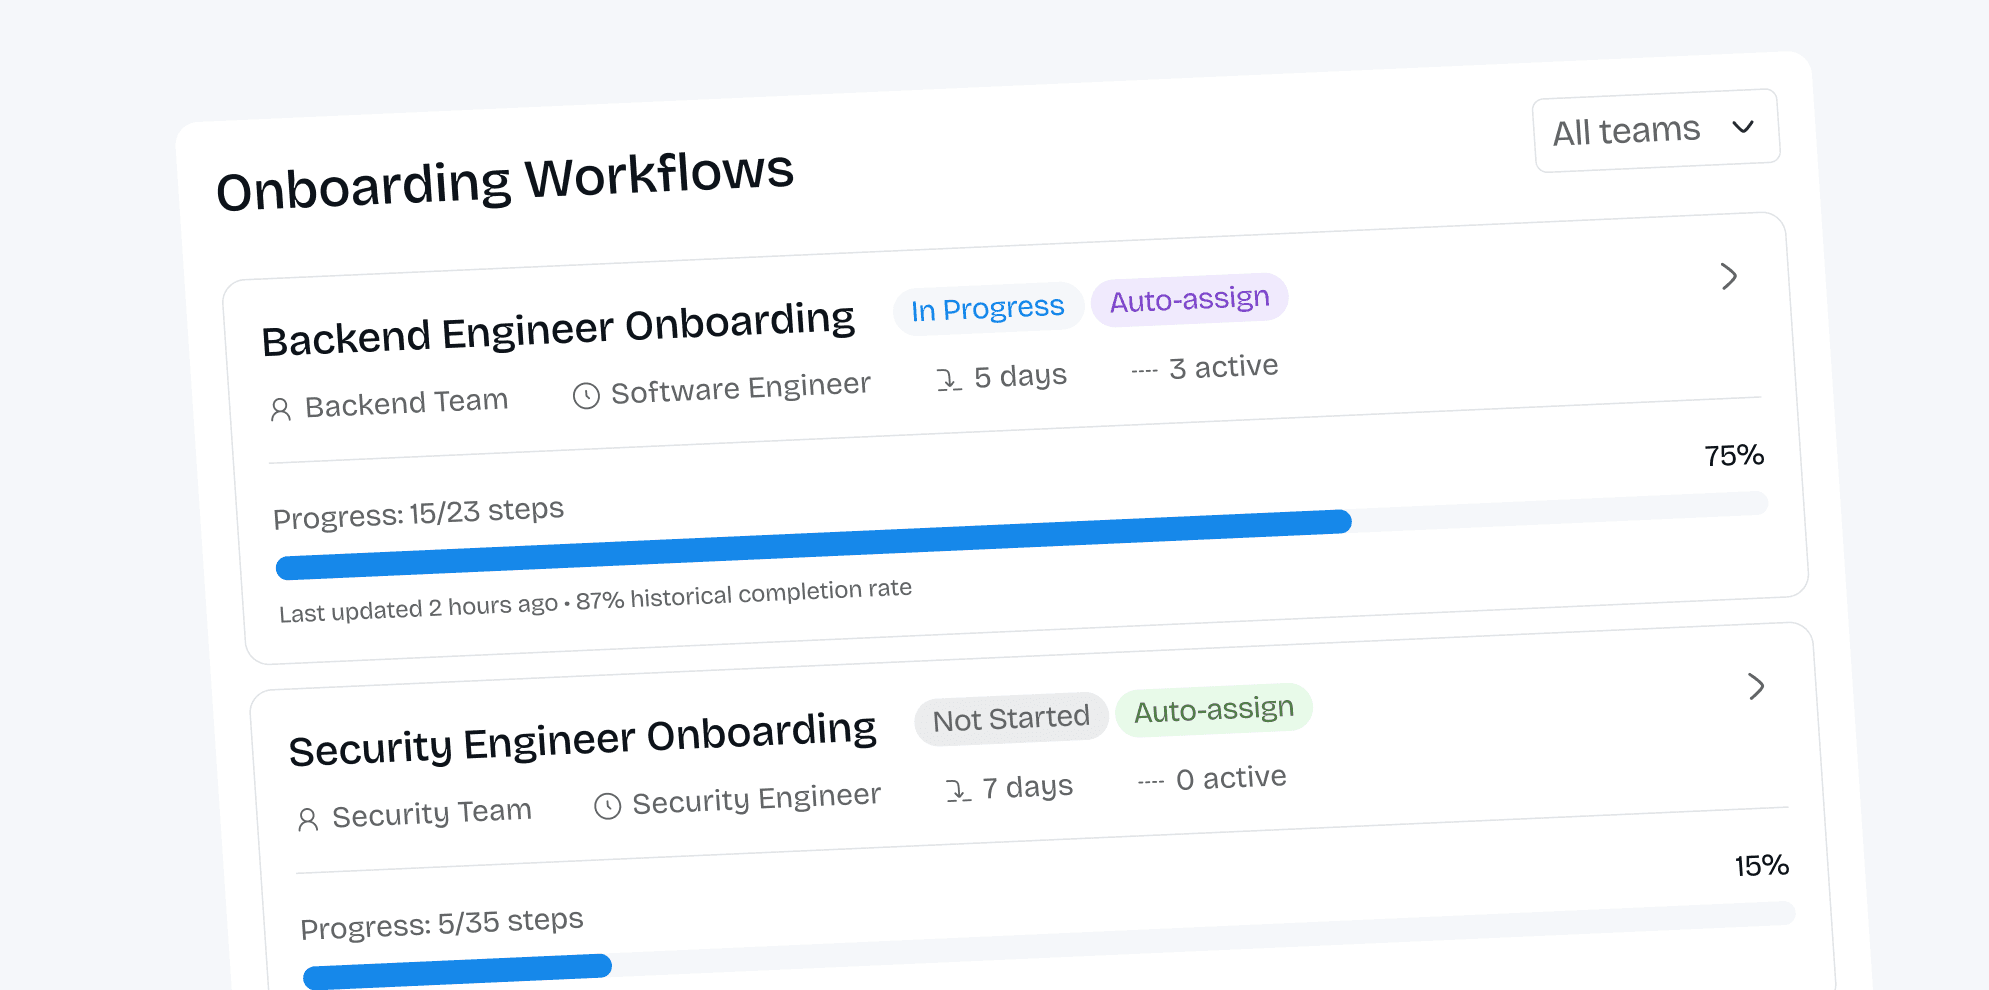Click duration icon next to 7 days
Screen dimensions: 1989x990
pyautogui.click(x=958, y=791)
